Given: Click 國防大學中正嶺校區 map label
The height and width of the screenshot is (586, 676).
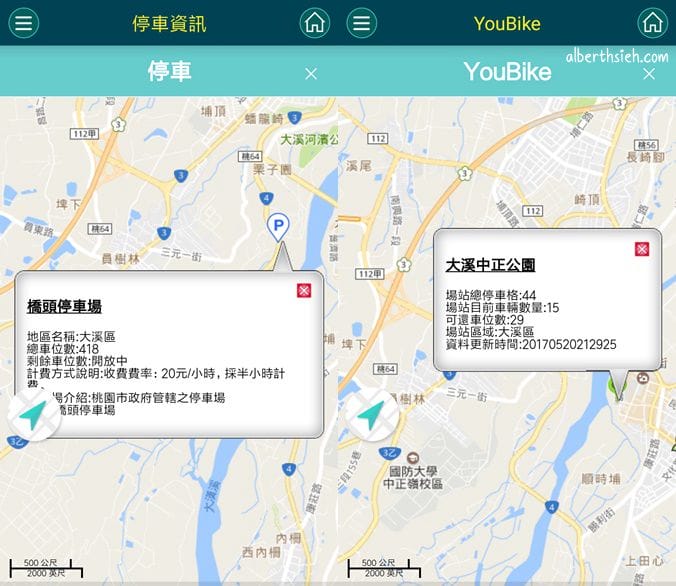Looking at the screenshot, I should pyautogui.click(x=413, y=477).
